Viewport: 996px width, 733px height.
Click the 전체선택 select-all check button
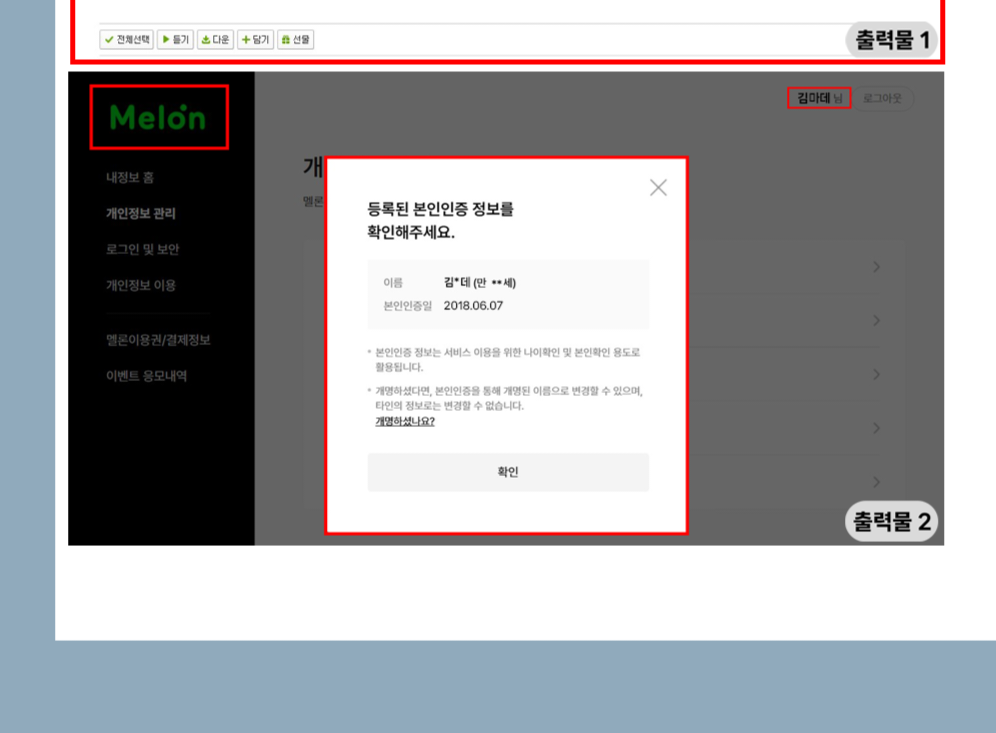(127, 40)
